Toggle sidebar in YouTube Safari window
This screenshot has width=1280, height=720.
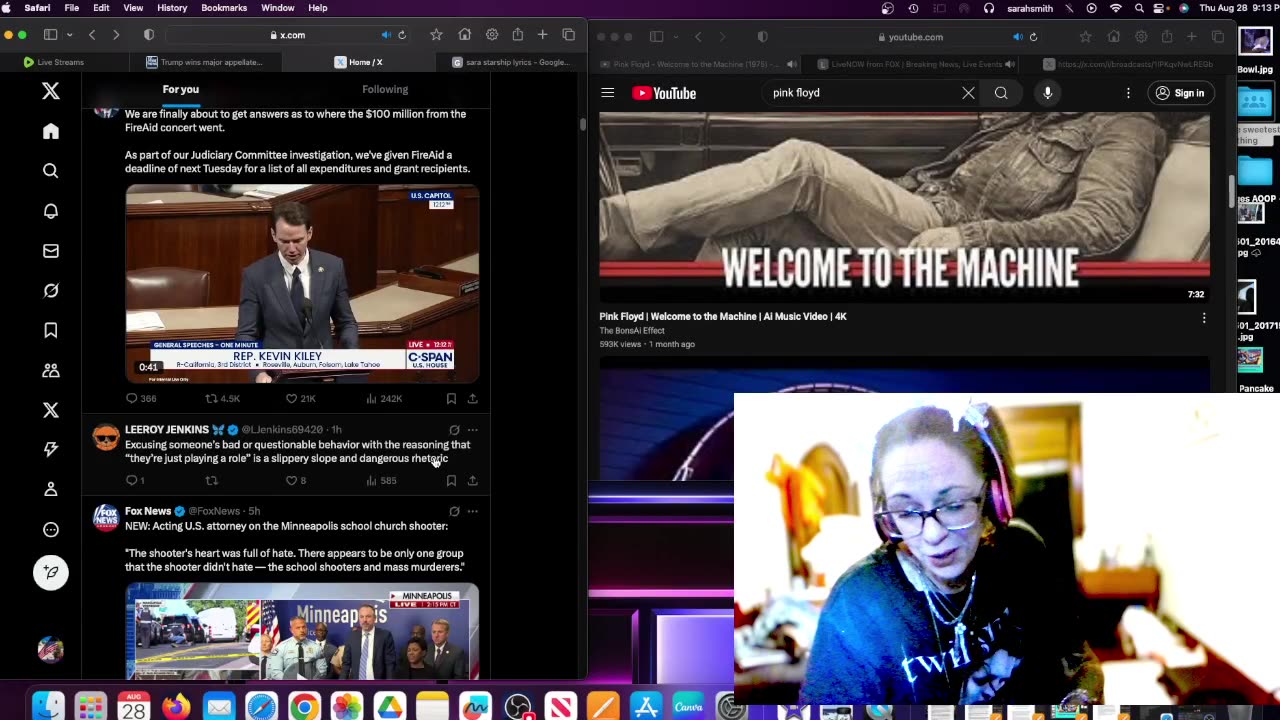[x=656, y=37]
